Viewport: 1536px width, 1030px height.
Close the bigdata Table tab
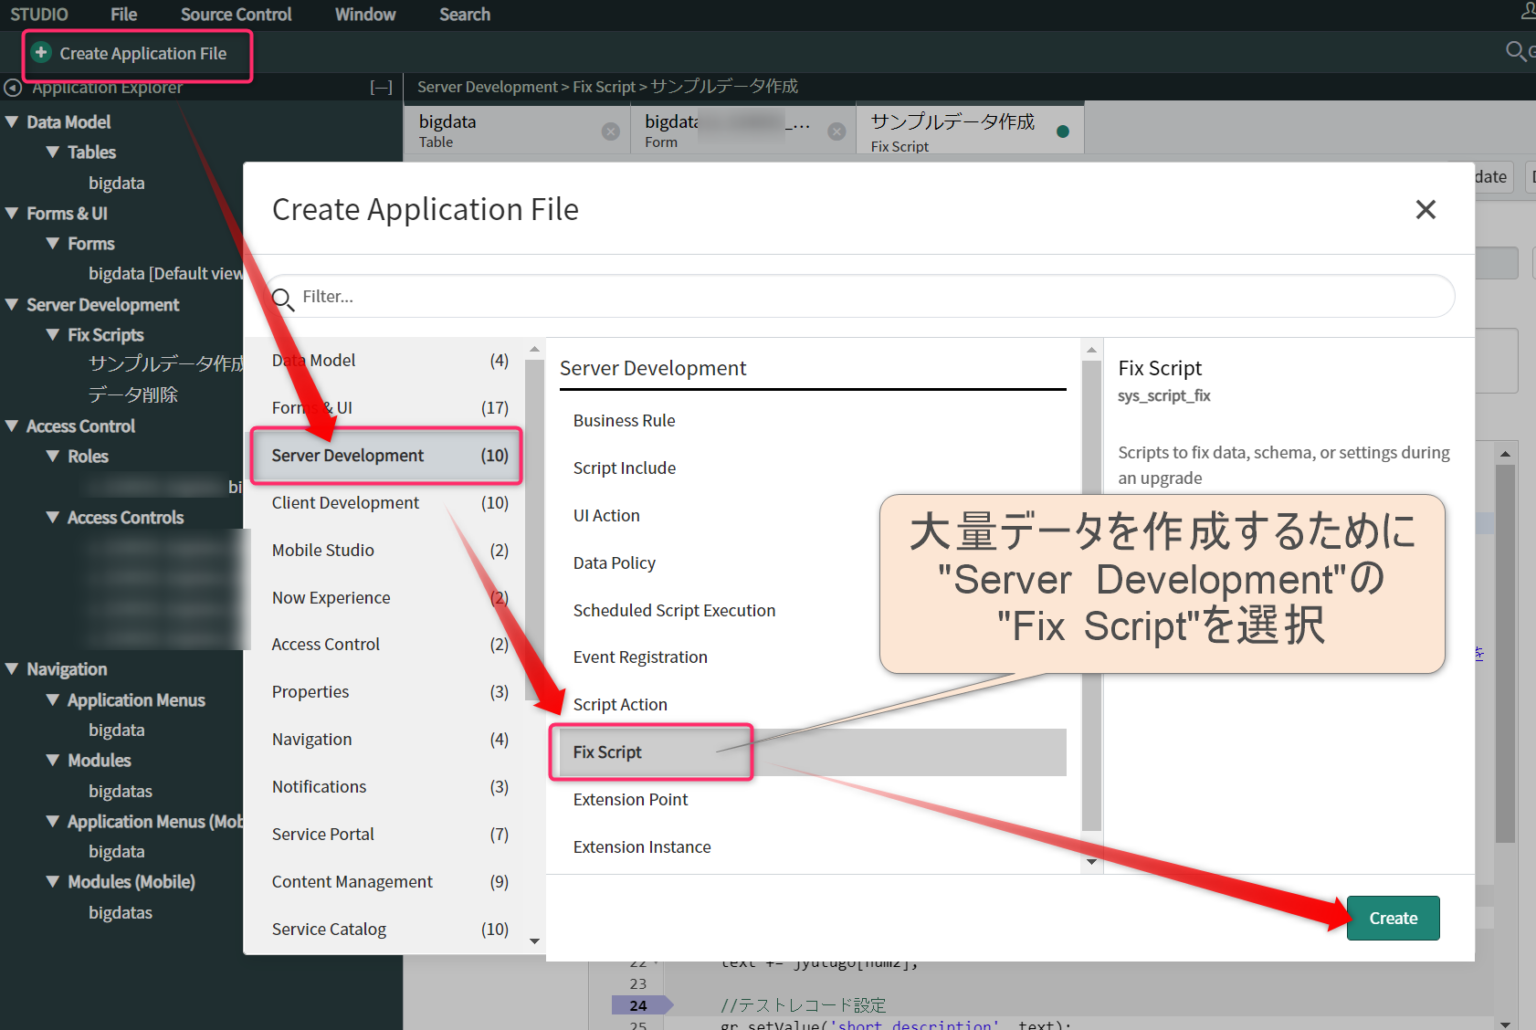click(610, 131)
